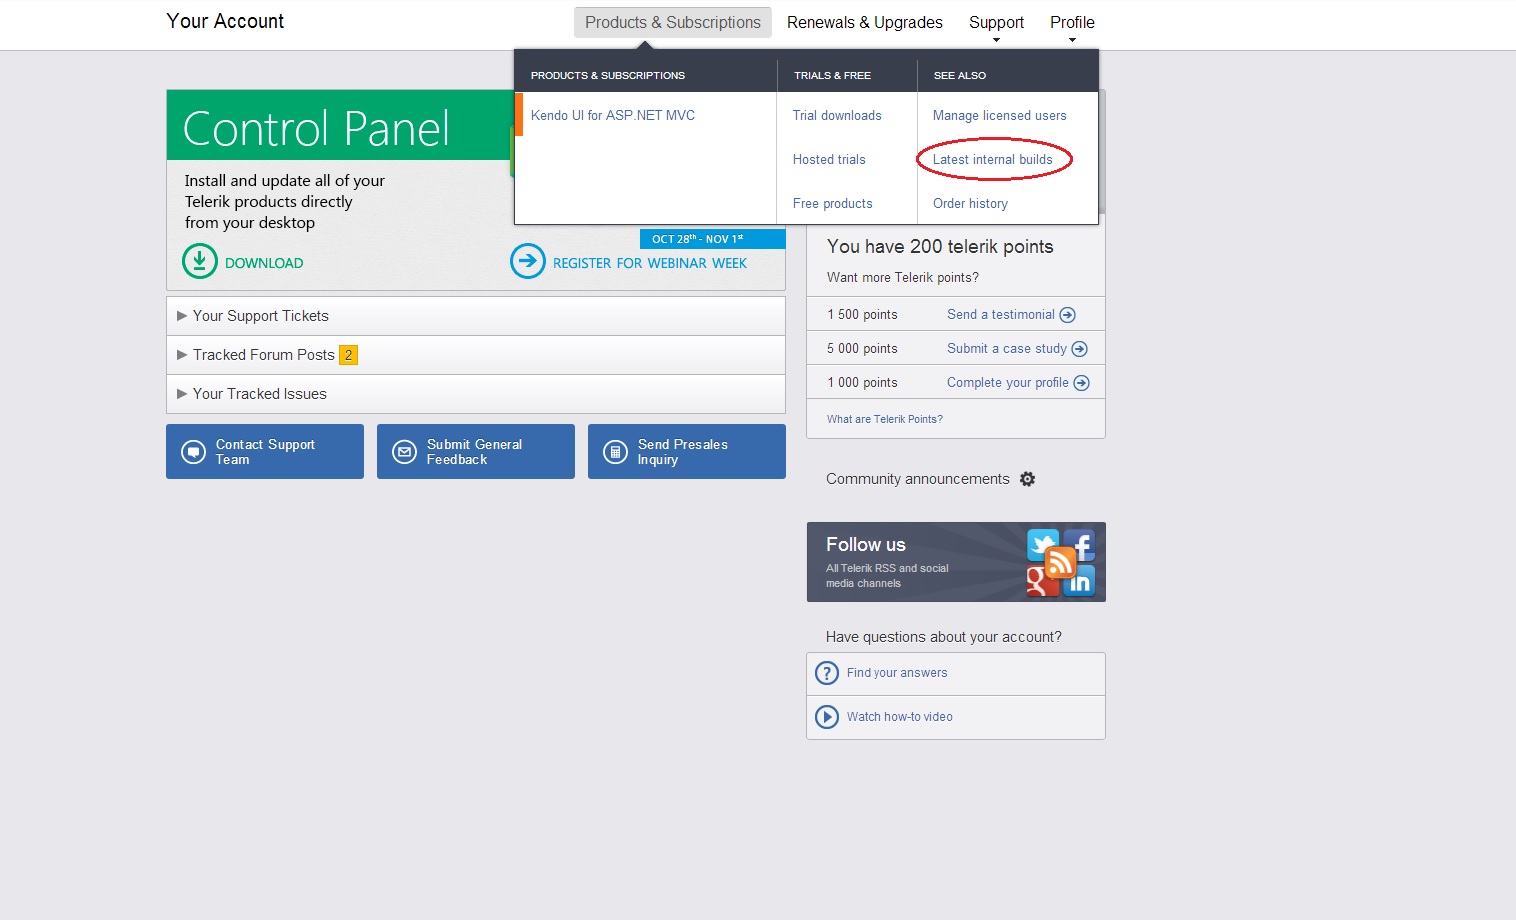Select Order history menu entry
This screenshot has height=920, width=1516.
click(970, 203)
